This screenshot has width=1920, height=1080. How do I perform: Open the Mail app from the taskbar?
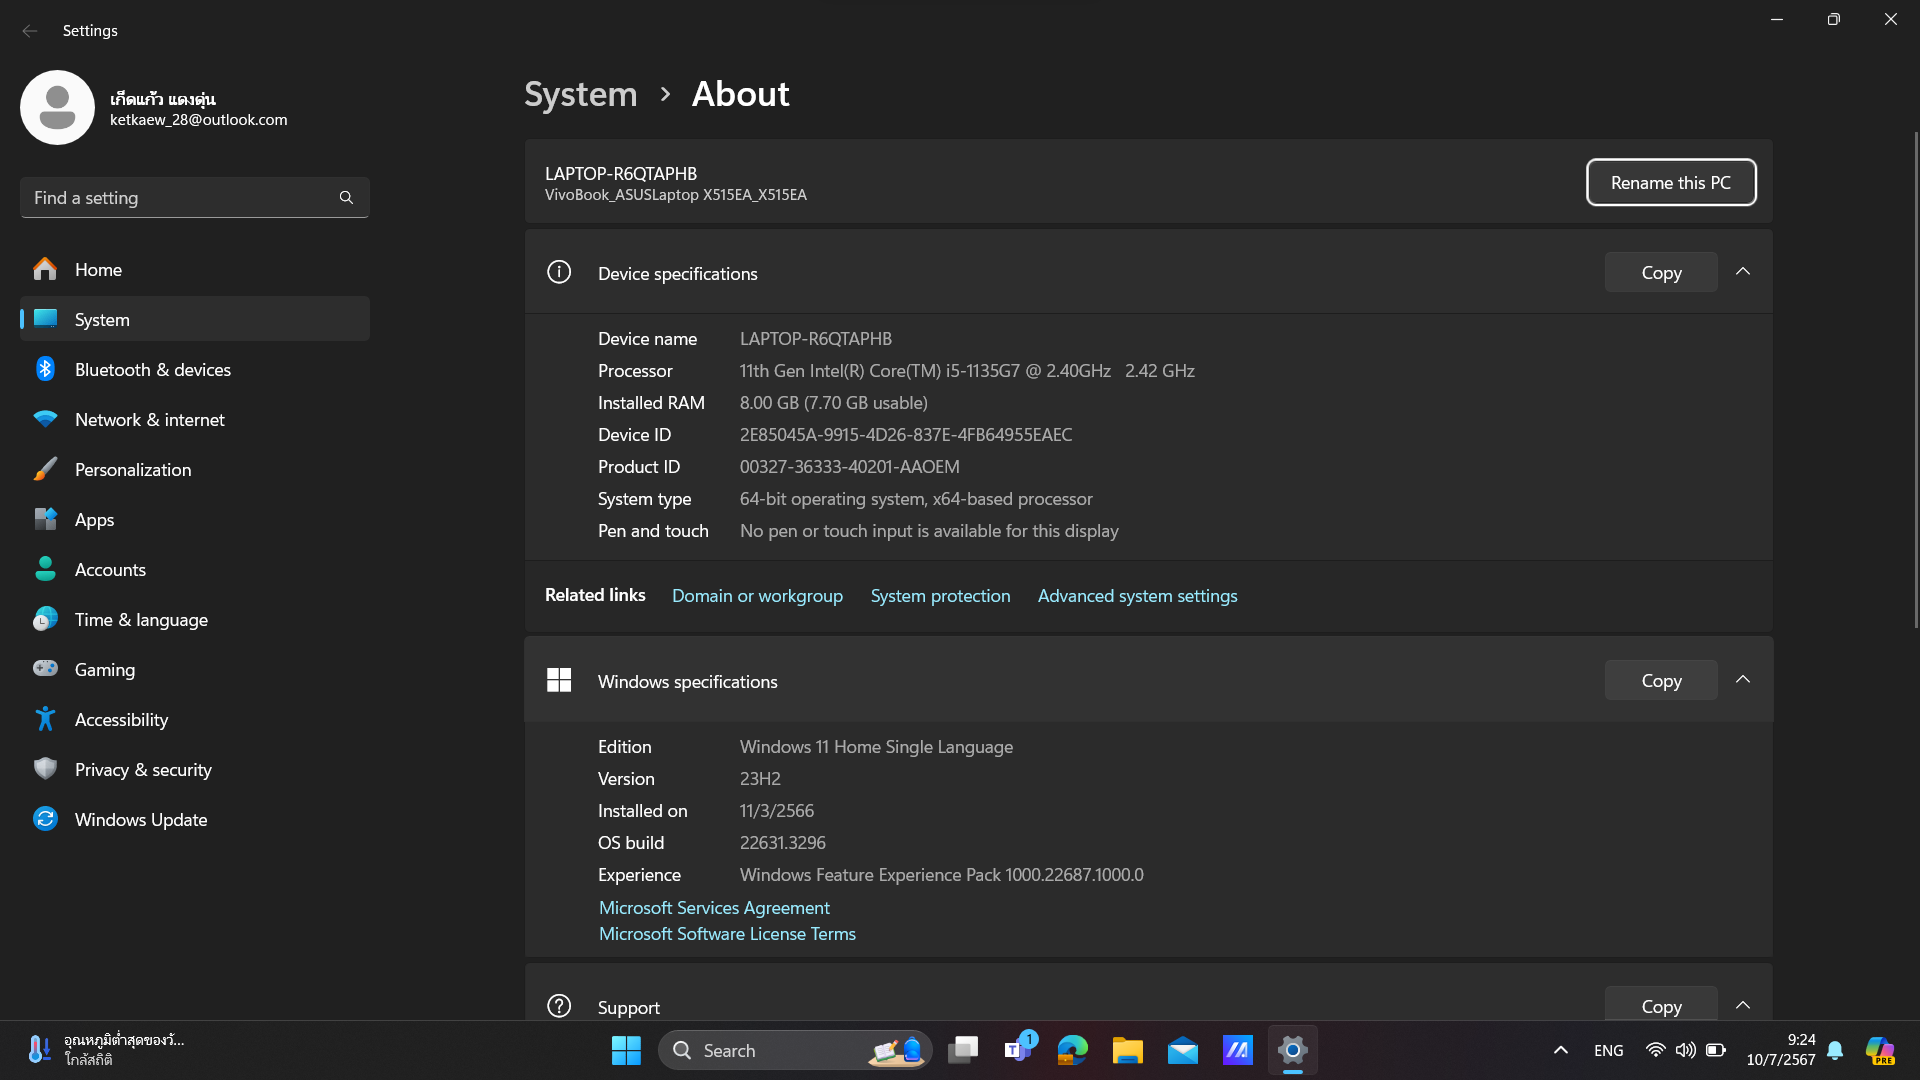(x=1183, y=1050)
